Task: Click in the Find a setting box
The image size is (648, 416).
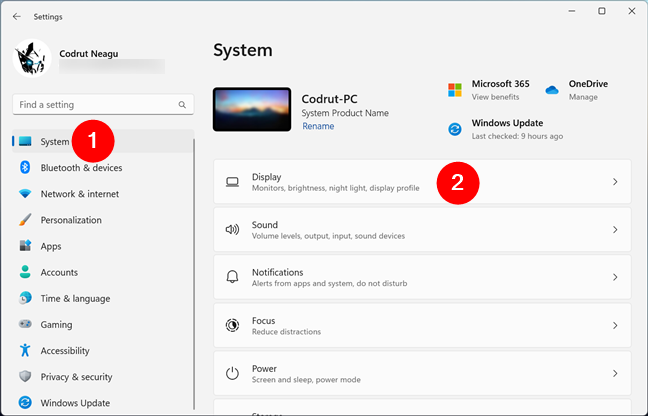Action: 95,104
